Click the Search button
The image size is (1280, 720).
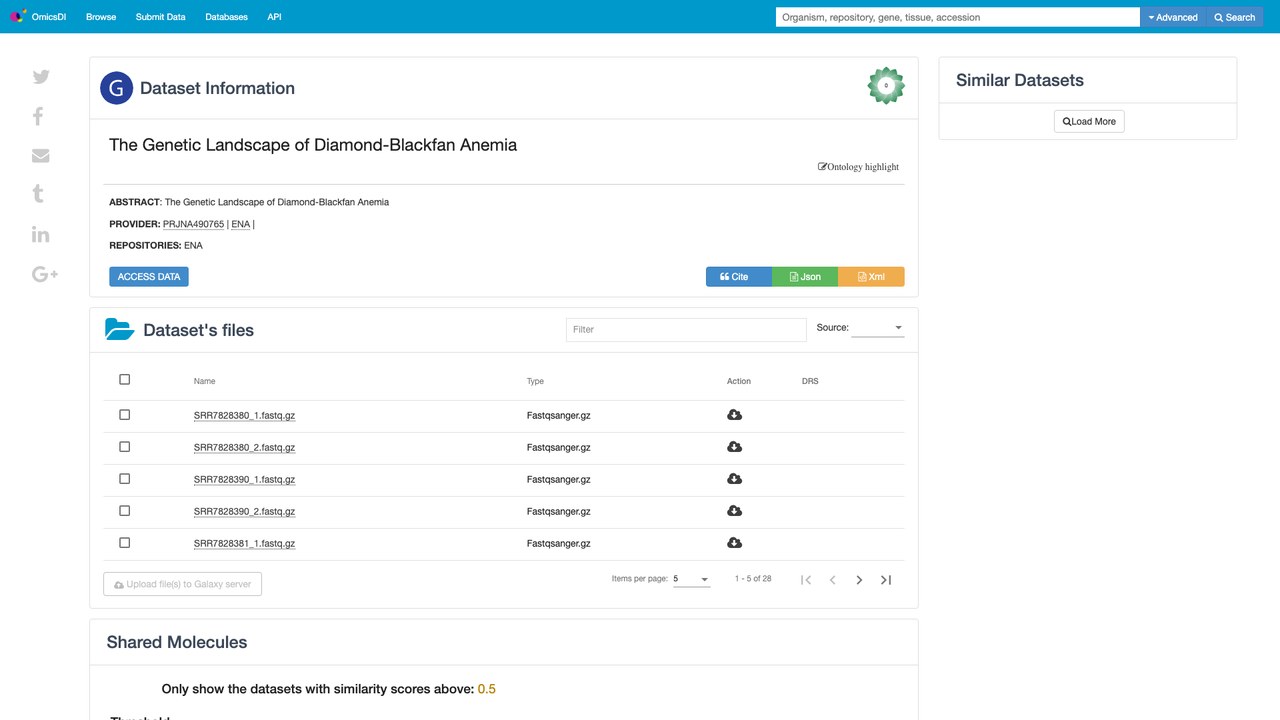1234,17
